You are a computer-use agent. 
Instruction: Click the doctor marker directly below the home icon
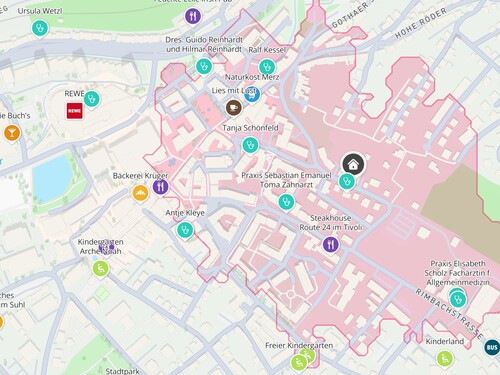347,182
